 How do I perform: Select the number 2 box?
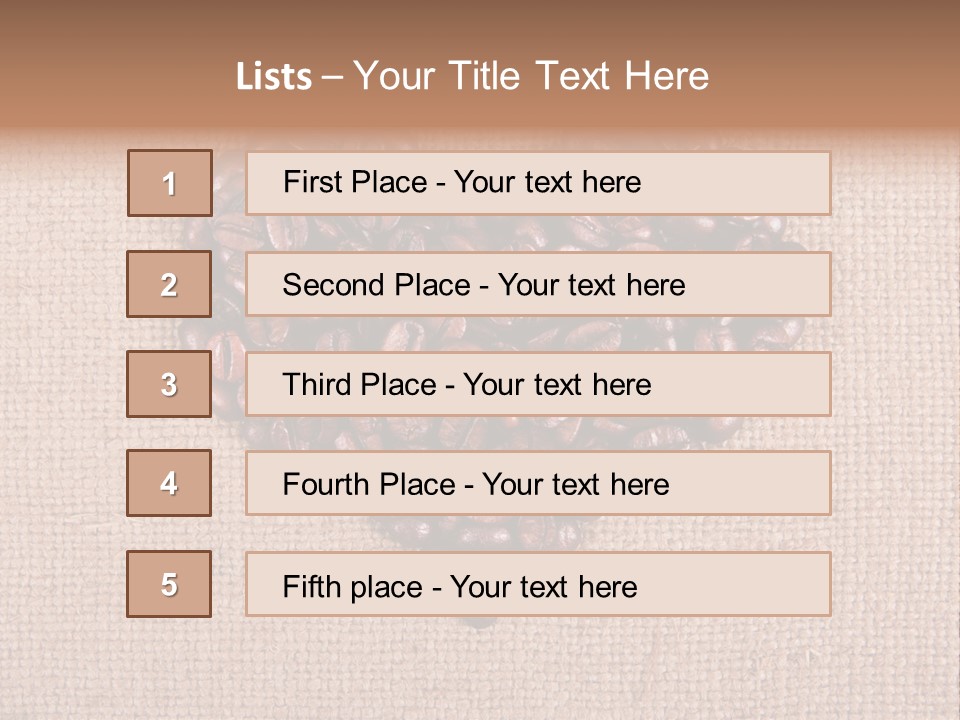tap(169, 284)
